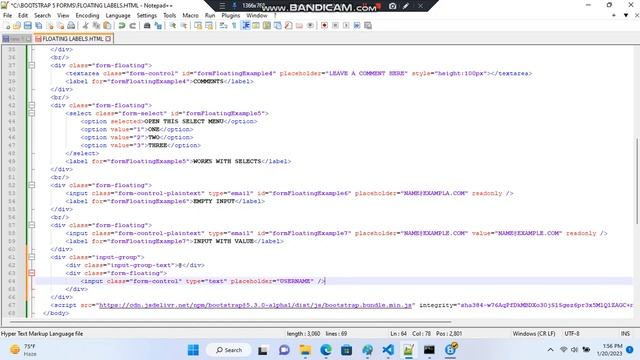Open Find with the binoculars icon
The width and height of the screenshot is (640, 360).
147,25
